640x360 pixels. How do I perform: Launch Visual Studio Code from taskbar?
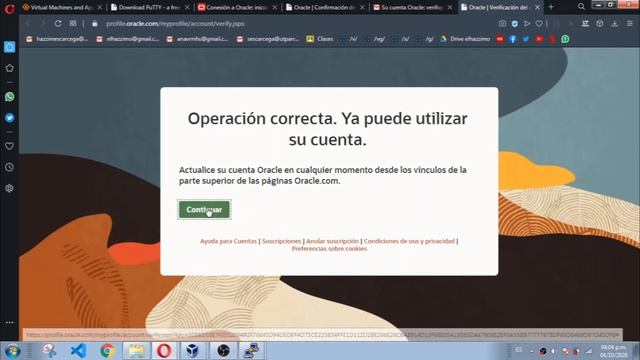(x=78, y=351)
